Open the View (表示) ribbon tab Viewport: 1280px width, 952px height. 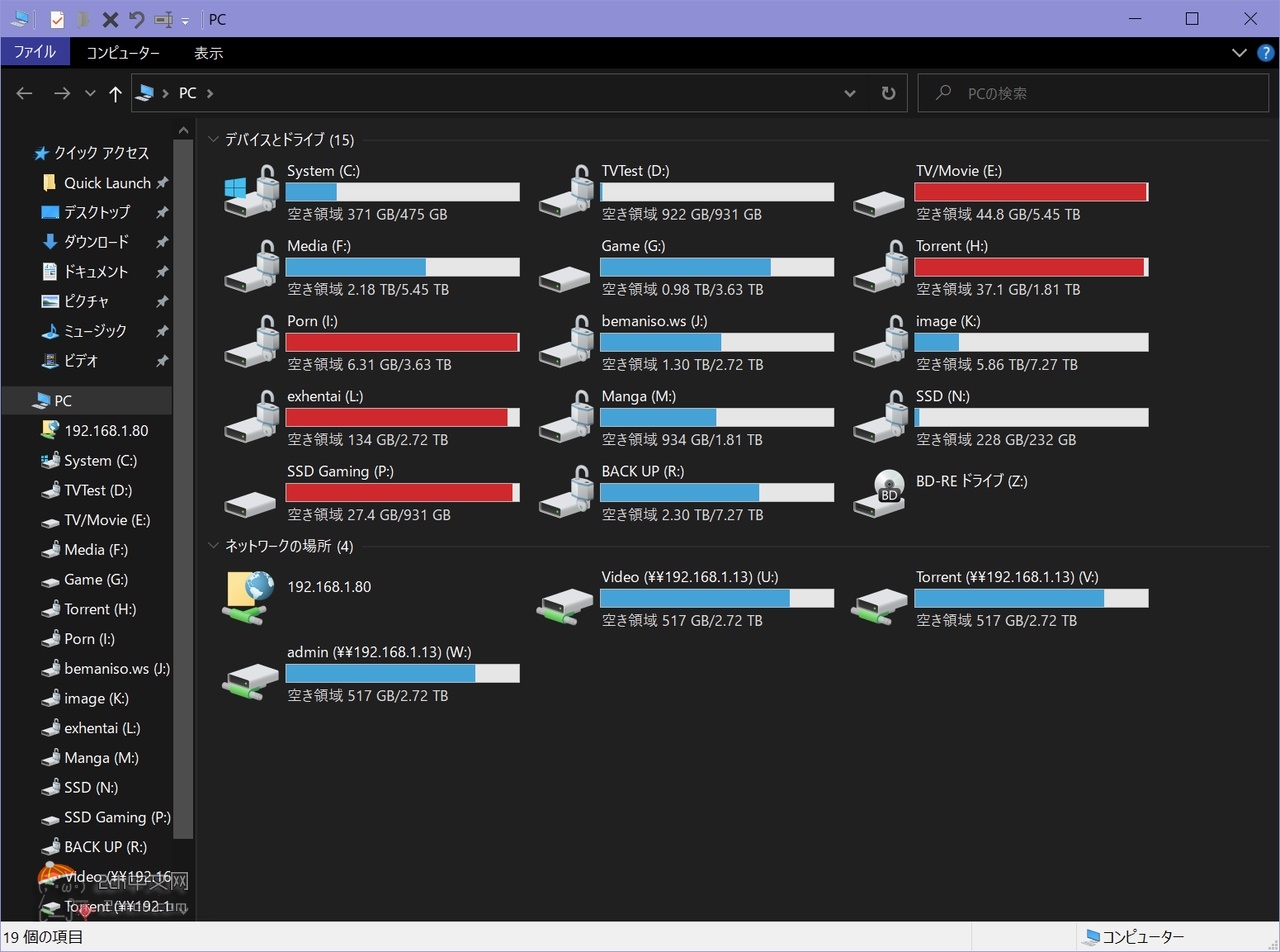pos(208,53)
